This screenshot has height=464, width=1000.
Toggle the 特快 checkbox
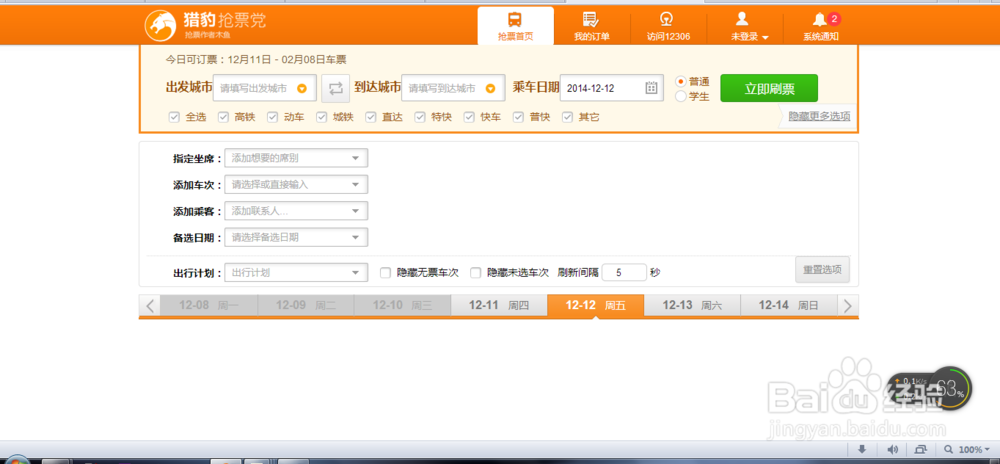(420, 117)
